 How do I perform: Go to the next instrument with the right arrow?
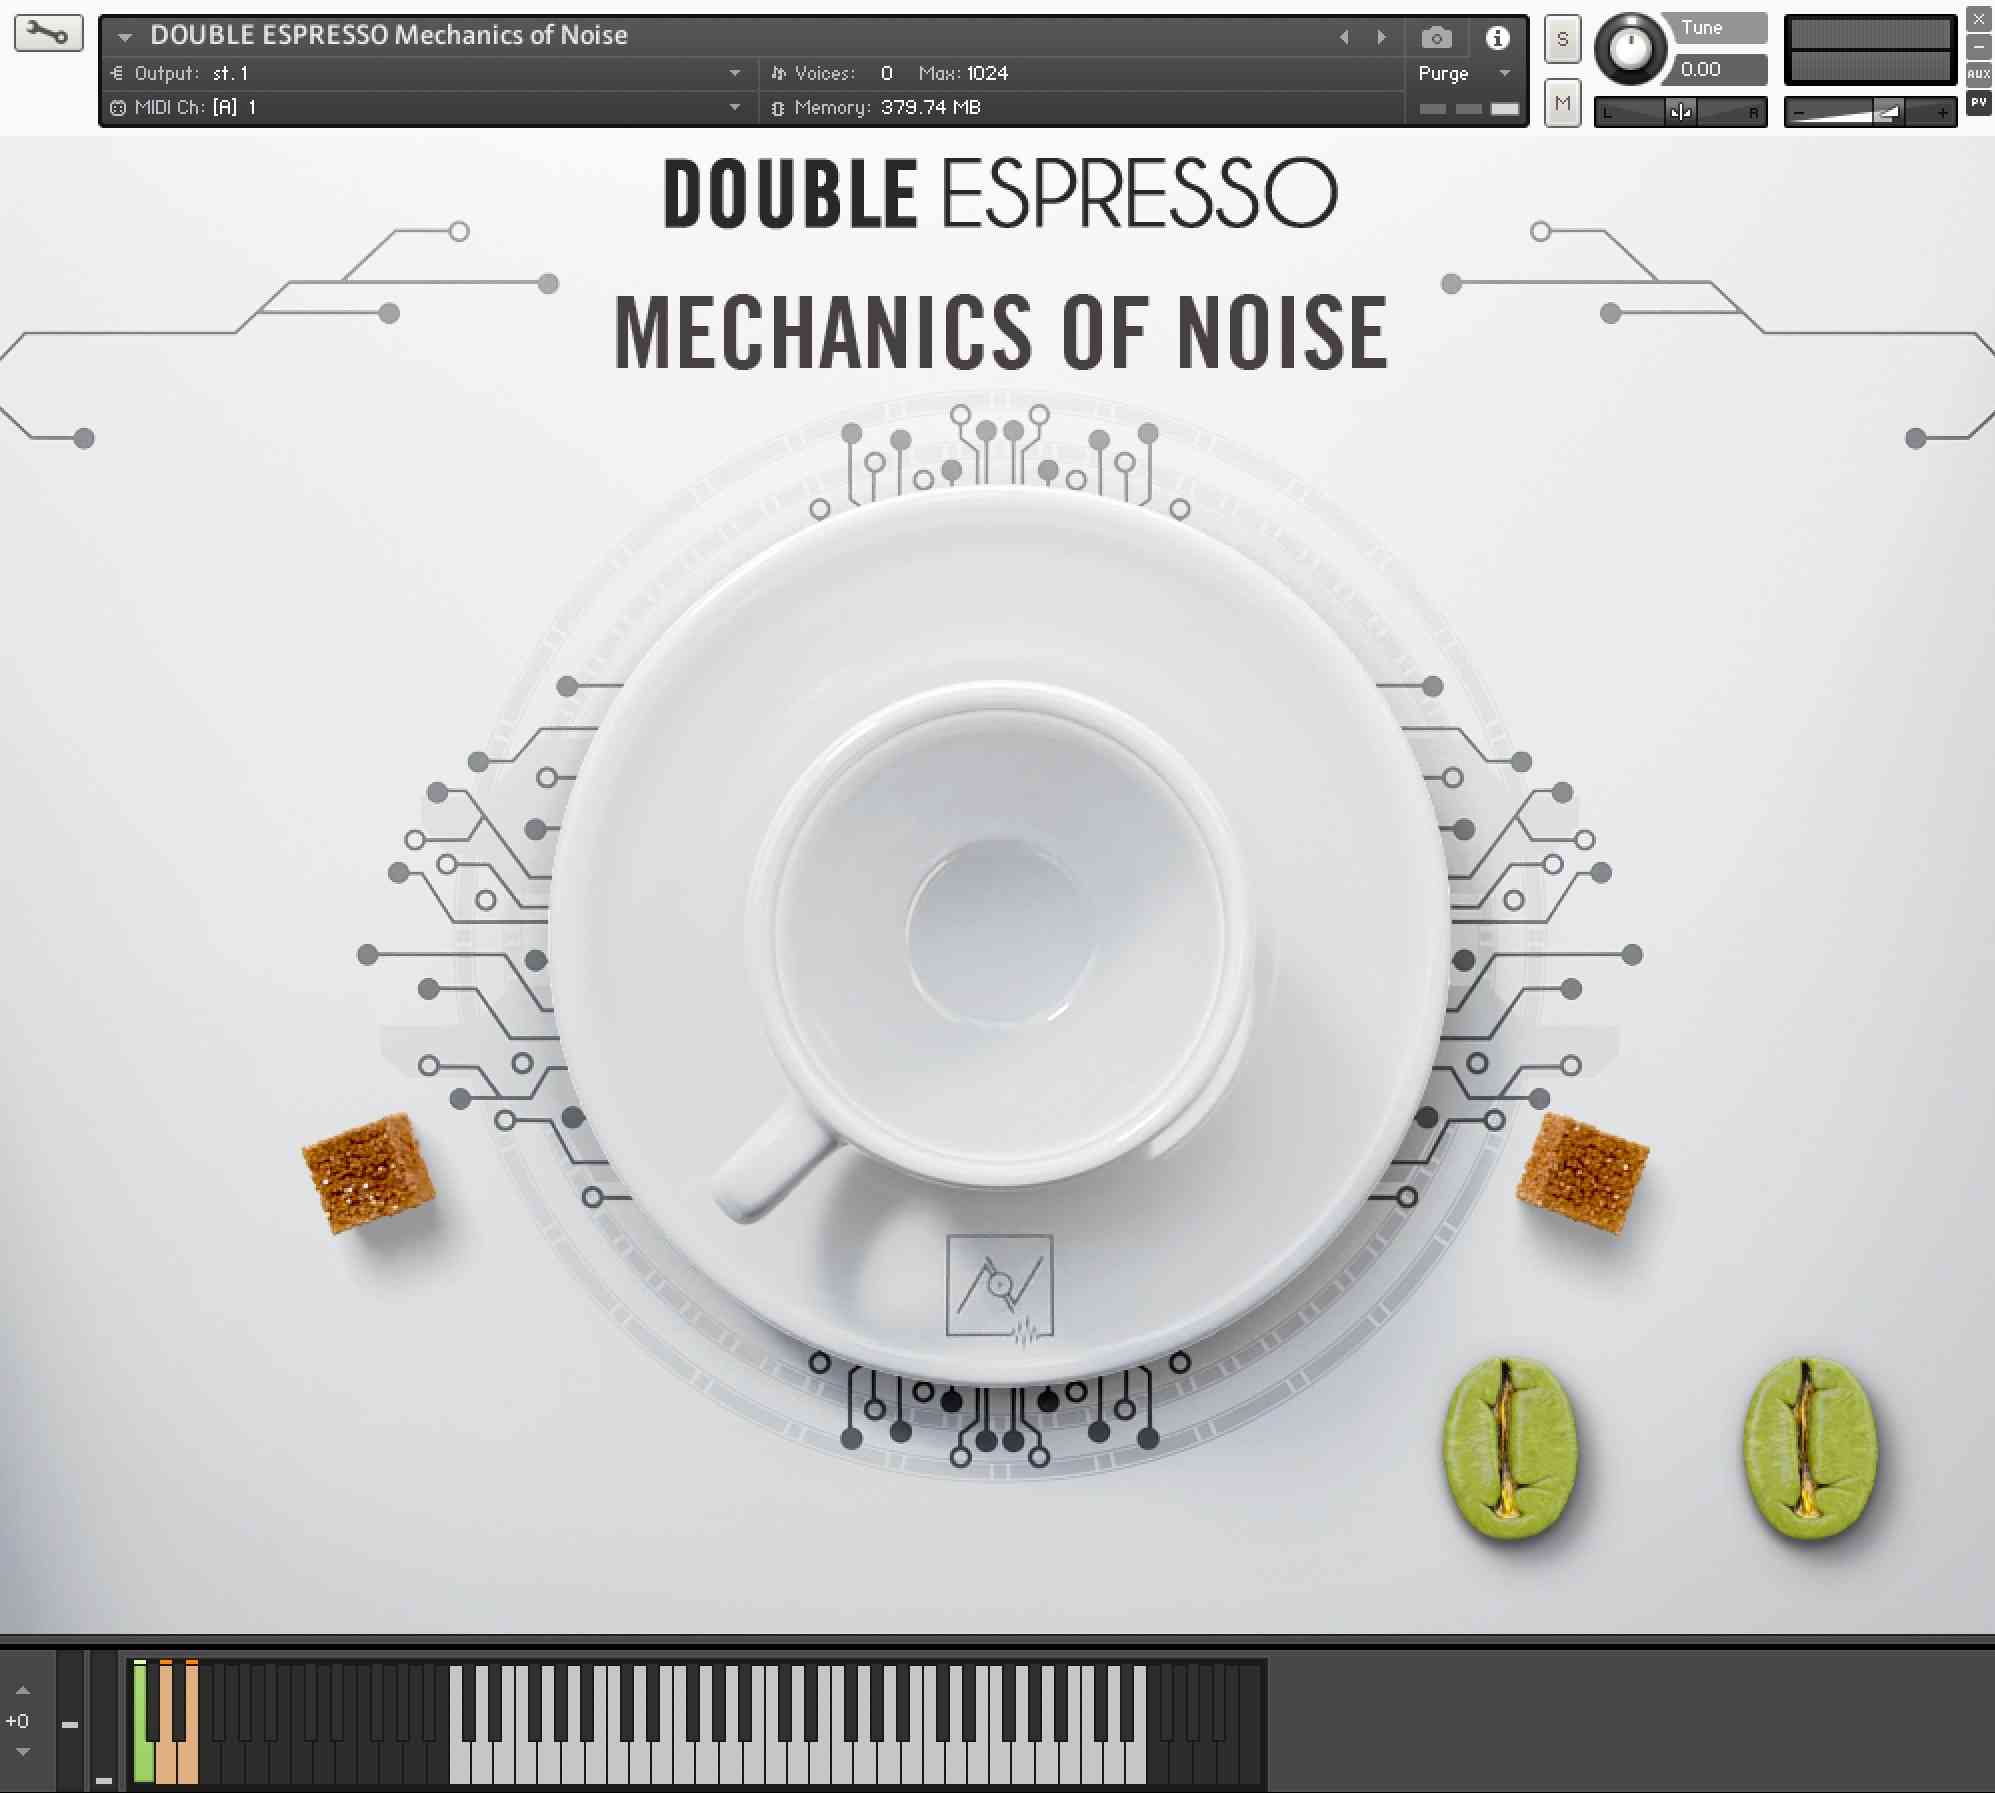tap(1381, 37)
